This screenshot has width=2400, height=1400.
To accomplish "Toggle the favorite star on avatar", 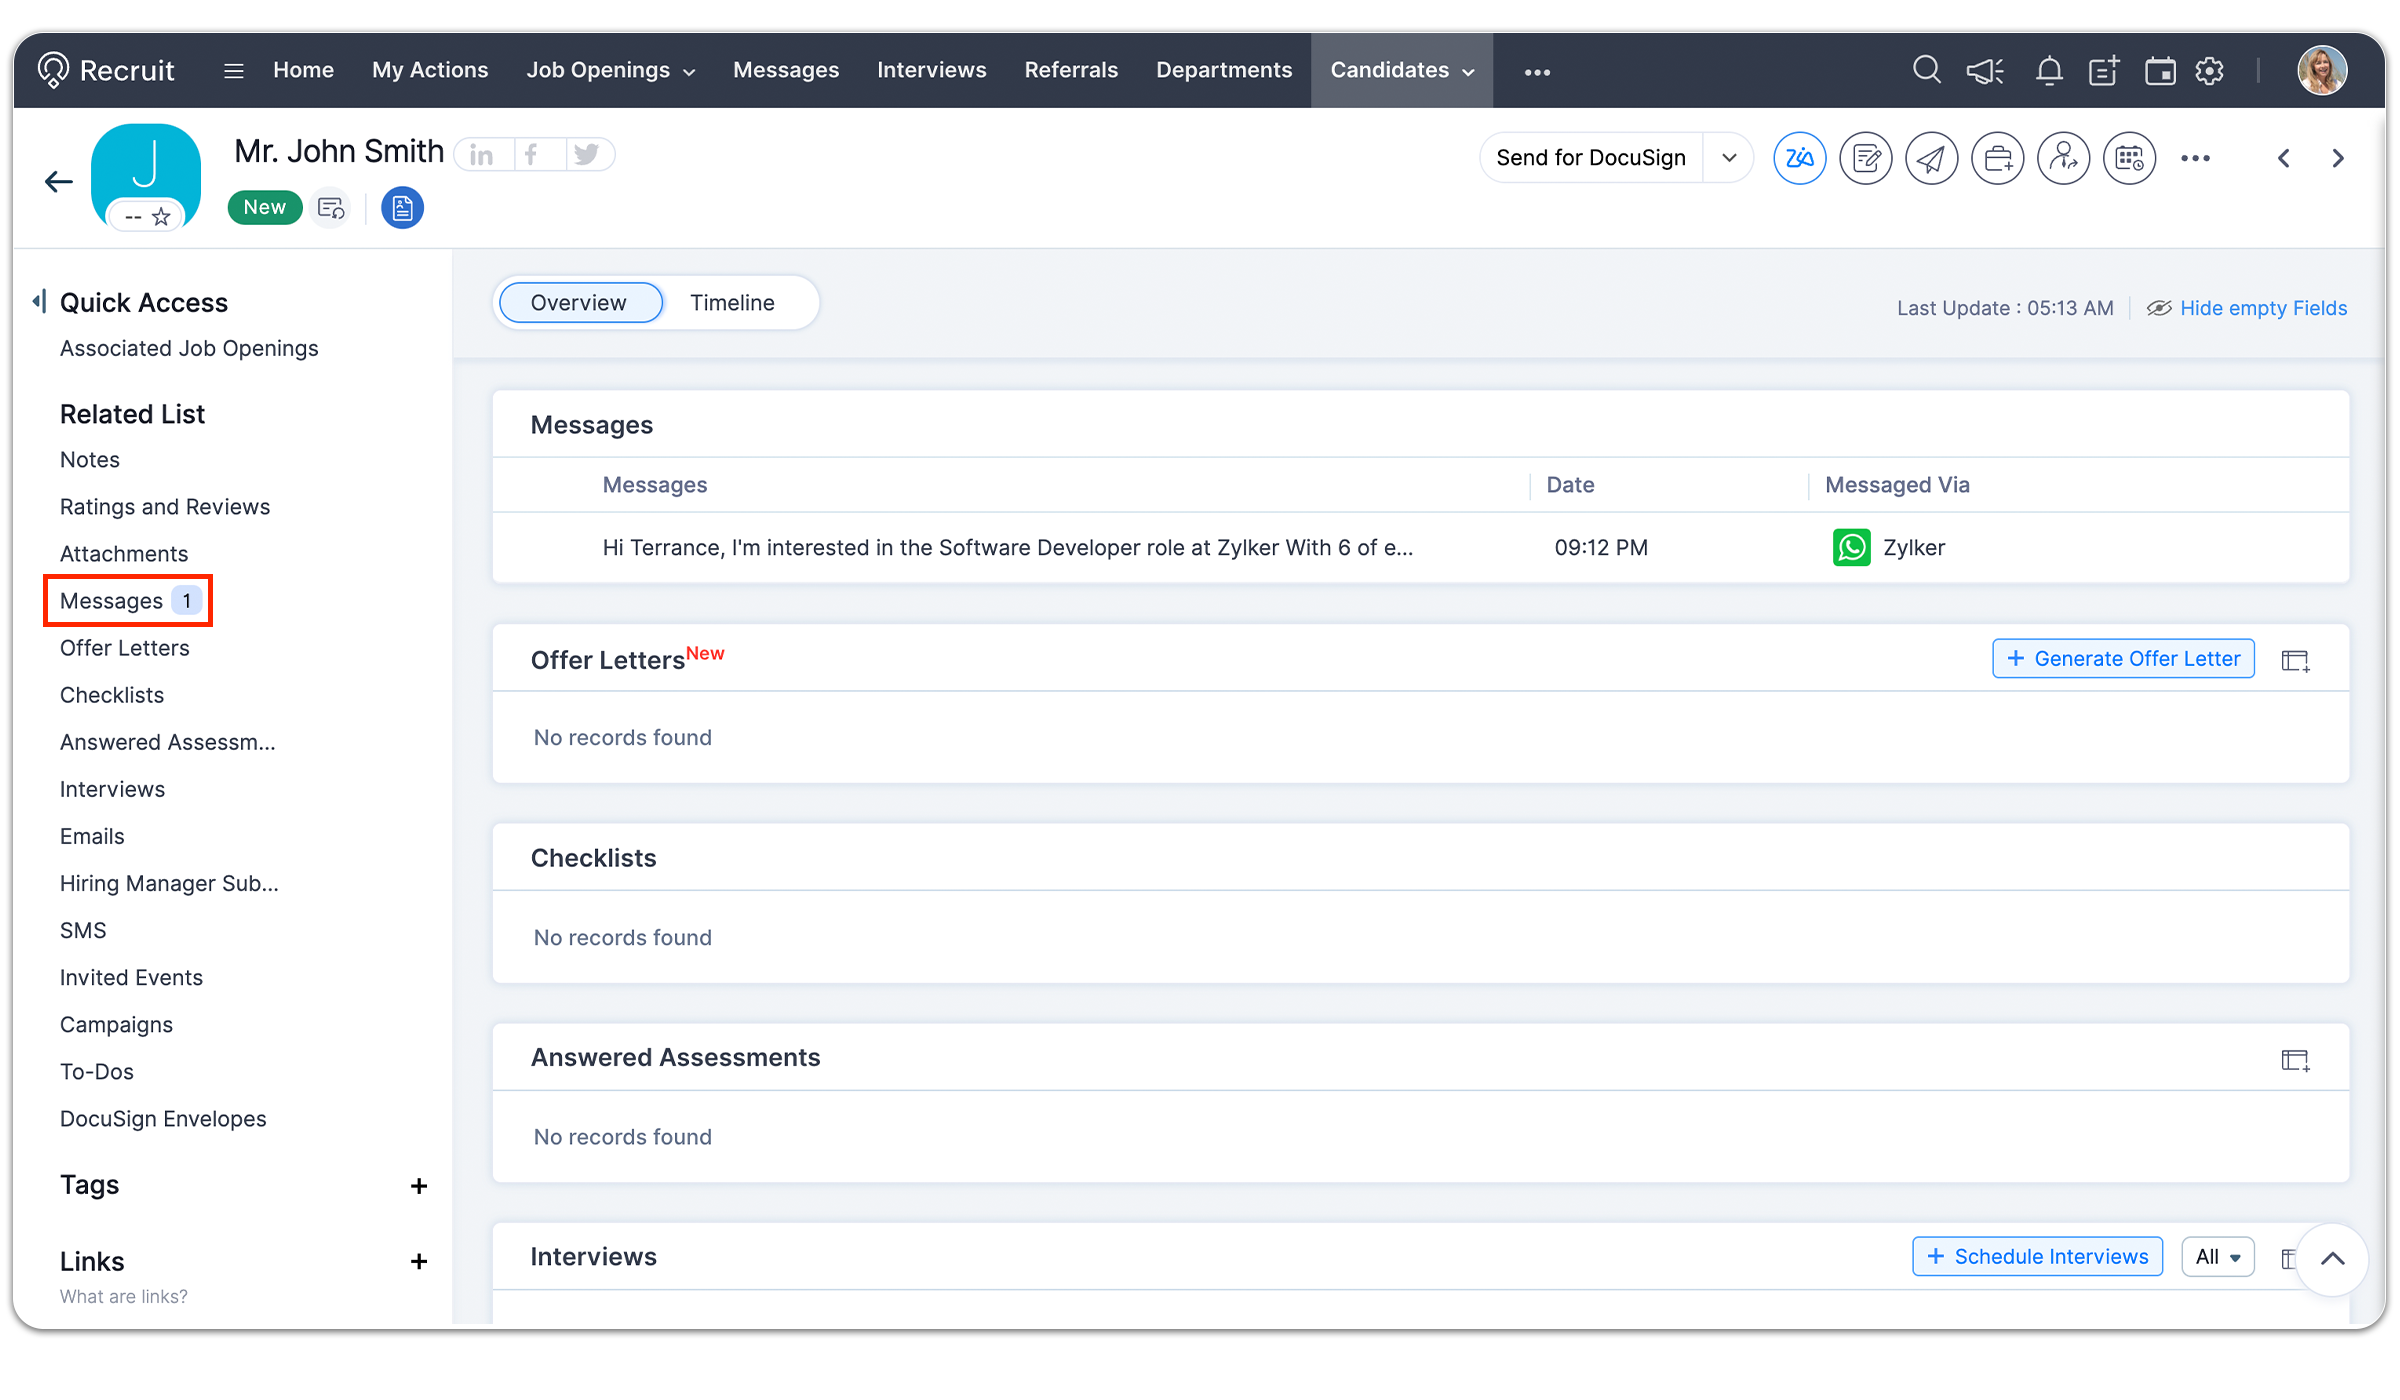I will point(161,217).
